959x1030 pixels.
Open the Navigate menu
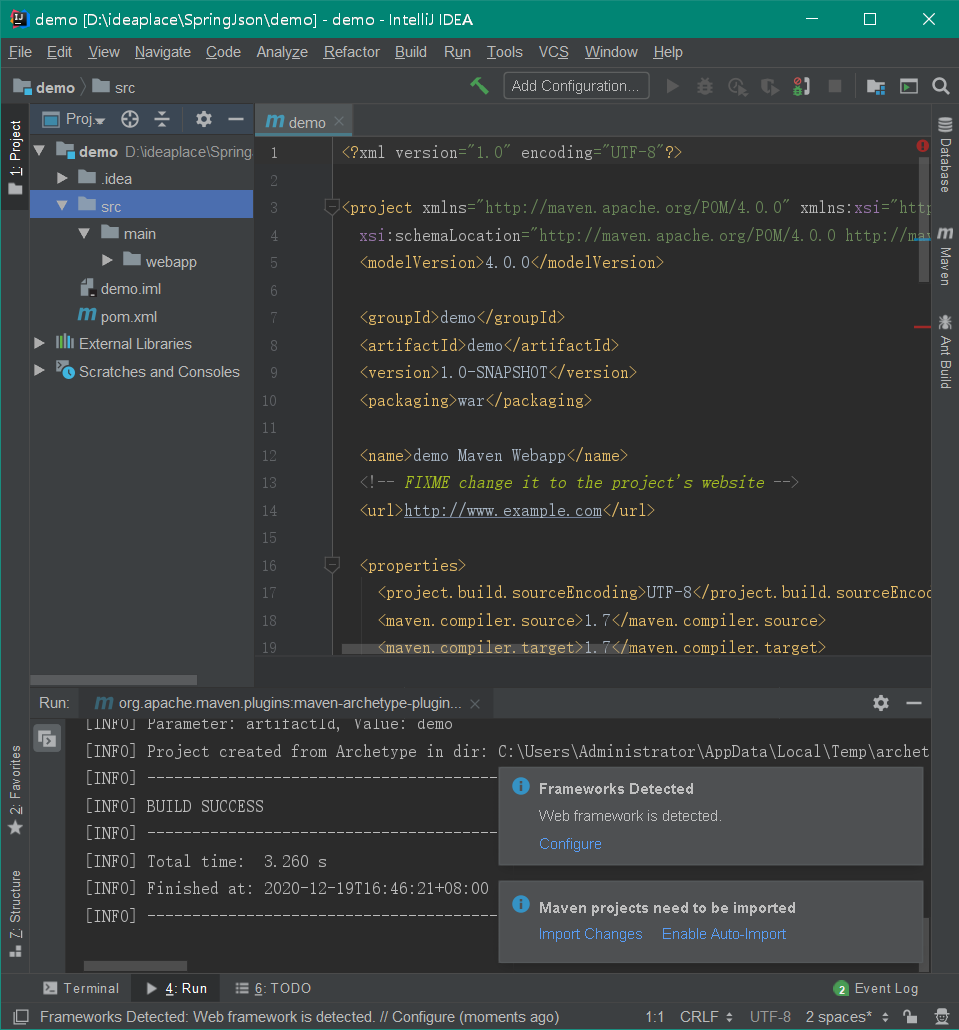tap(163, 52)
